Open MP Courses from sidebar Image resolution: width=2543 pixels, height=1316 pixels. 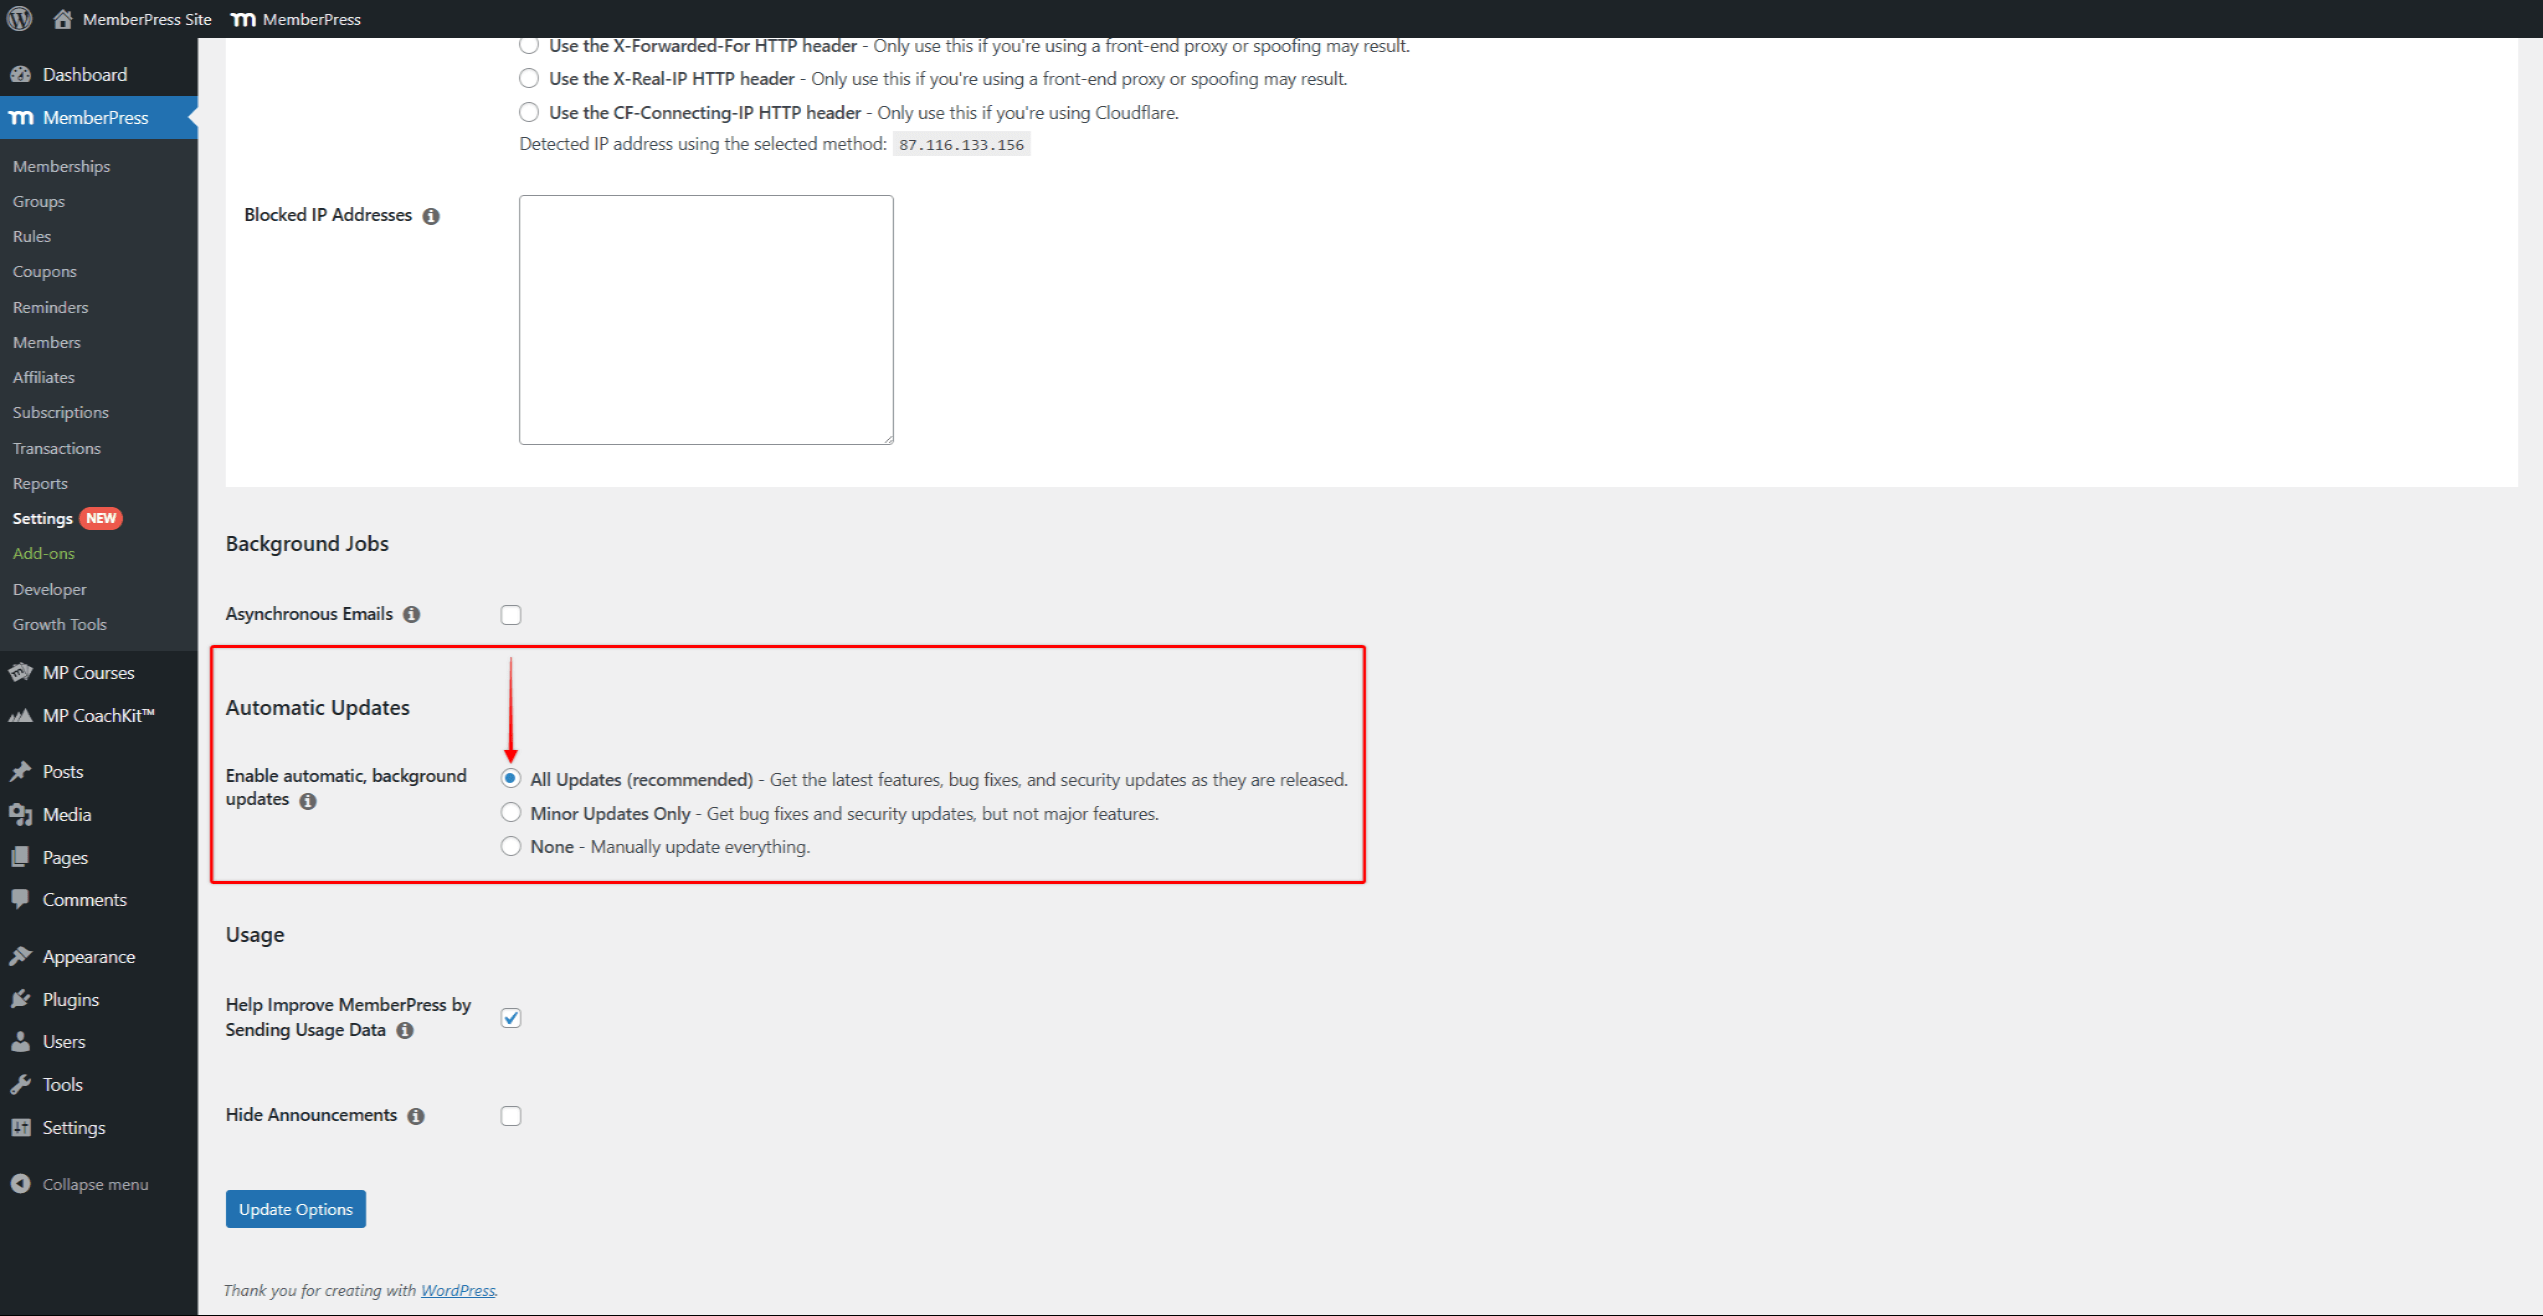[x=88, y=672]
